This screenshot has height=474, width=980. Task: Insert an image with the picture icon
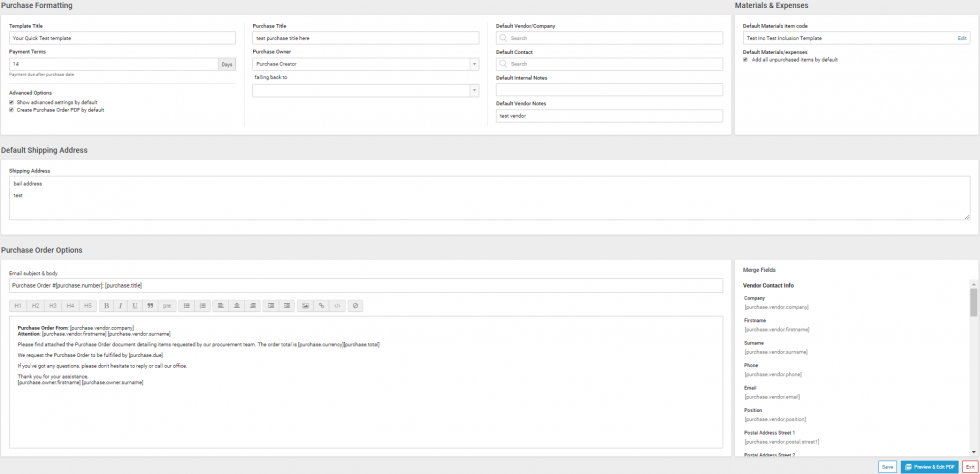click(305, 305)
